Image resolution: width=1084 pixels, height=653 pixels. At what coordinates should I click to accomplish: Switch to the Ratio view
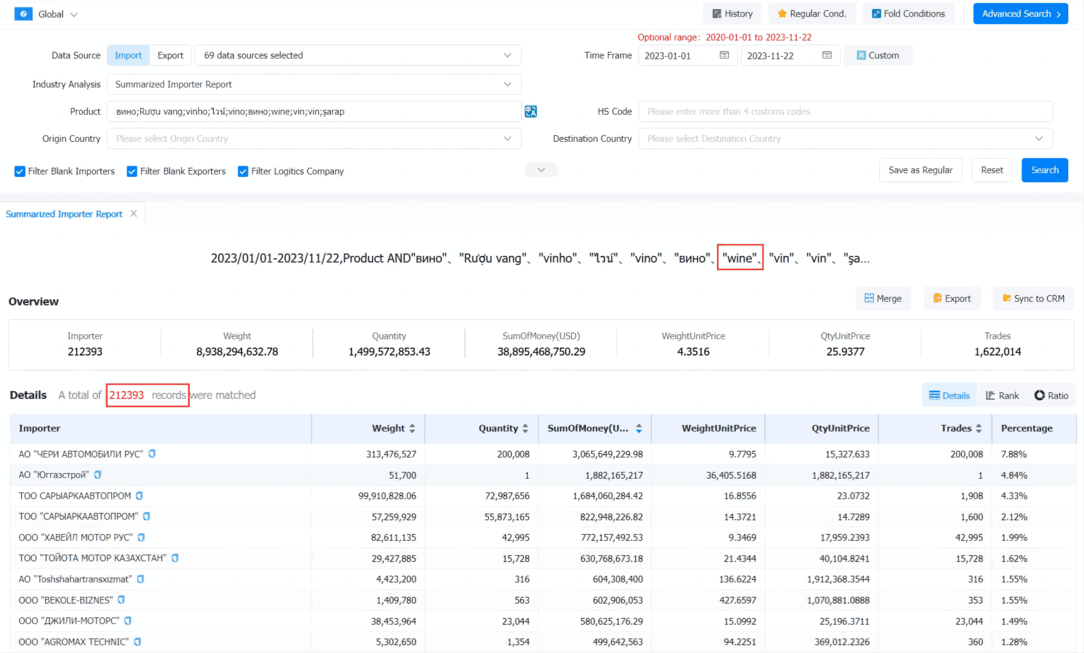tap(1051, 395)
